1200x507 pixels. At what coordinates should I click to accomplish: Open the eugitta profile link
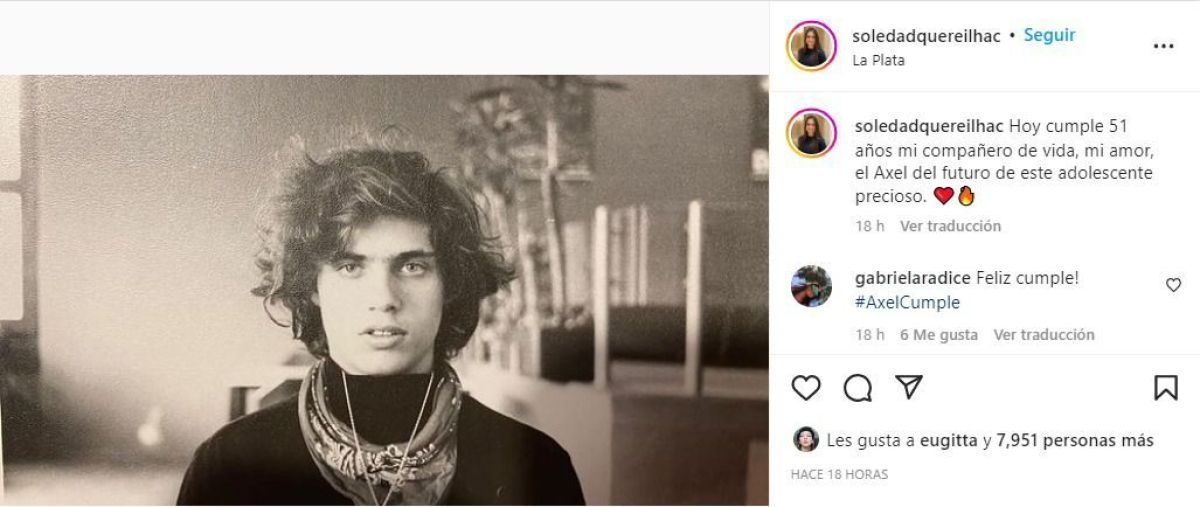[949, 440]
